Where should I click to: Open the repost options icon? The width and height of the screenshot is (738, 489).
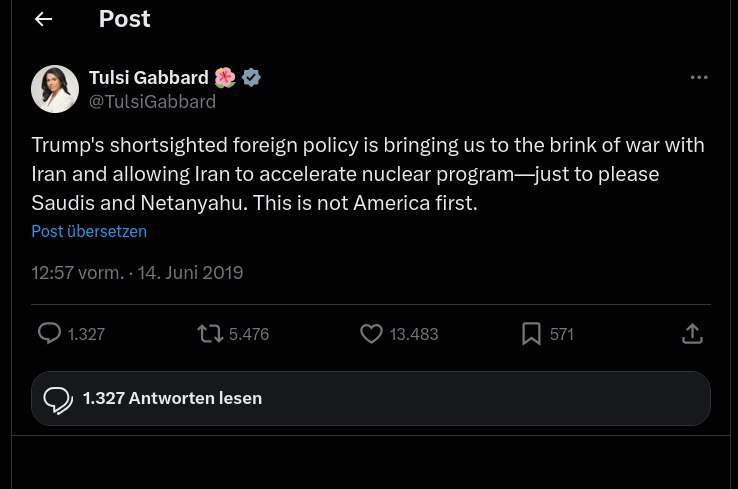[x=210, y=334]
